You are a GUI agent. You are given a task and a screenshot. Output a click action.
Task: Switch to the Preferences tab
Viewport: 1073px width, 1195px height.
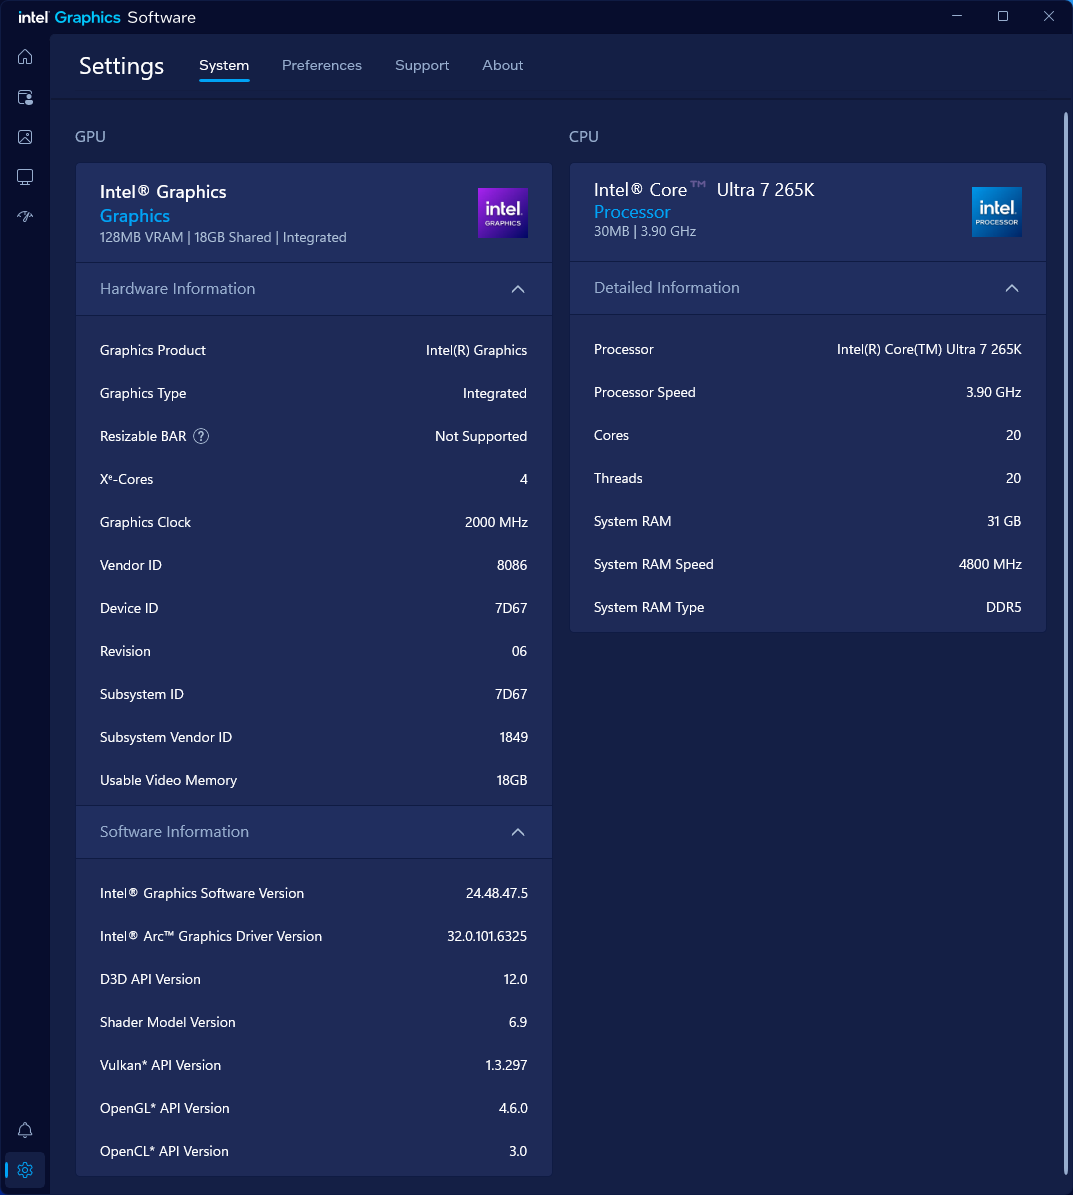(x=322, y=66)
